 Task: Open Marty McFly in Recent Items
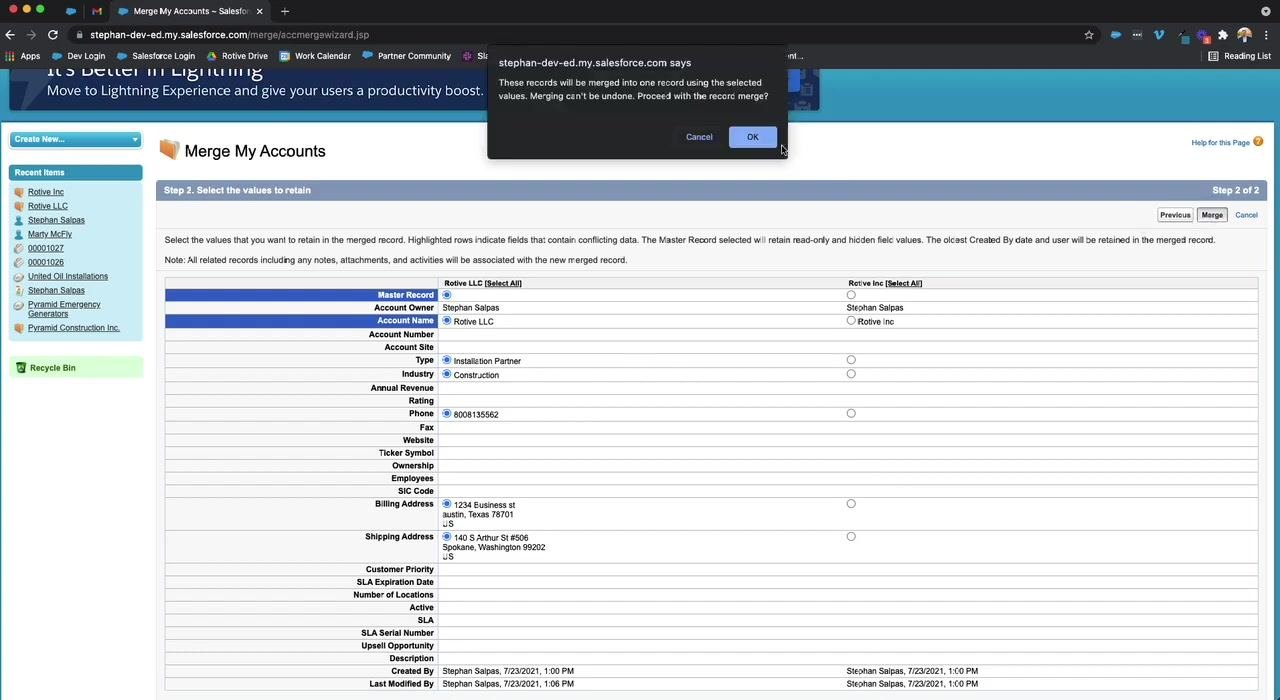tap(50, 234)
